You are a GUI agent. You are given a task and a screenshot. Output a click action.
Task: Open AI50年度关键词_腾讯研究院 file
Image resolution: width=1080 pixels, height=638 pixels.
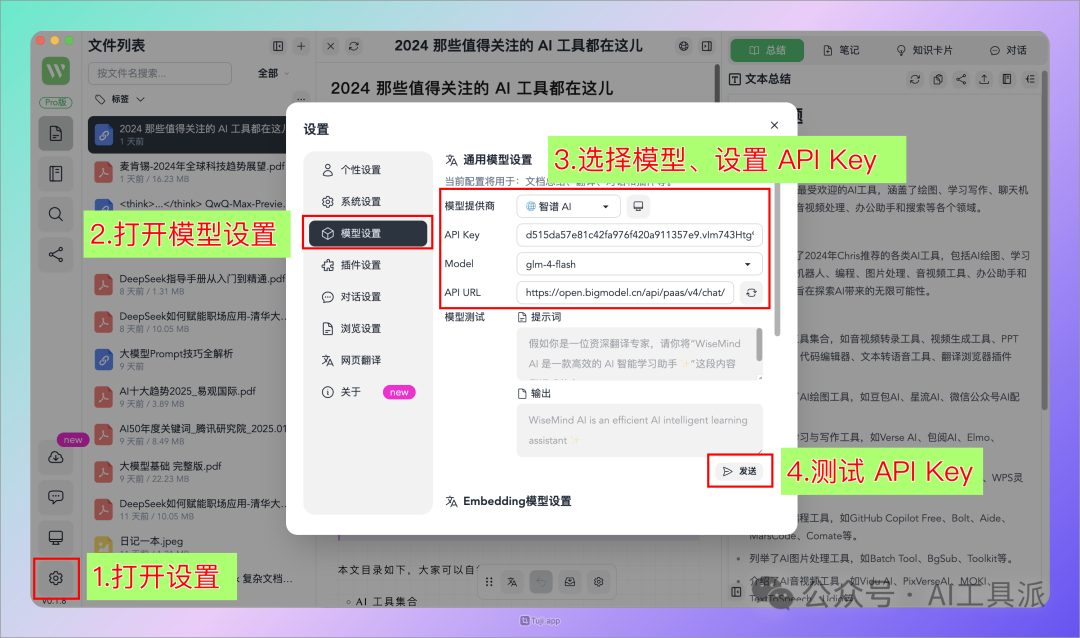[x=191, y=434]
